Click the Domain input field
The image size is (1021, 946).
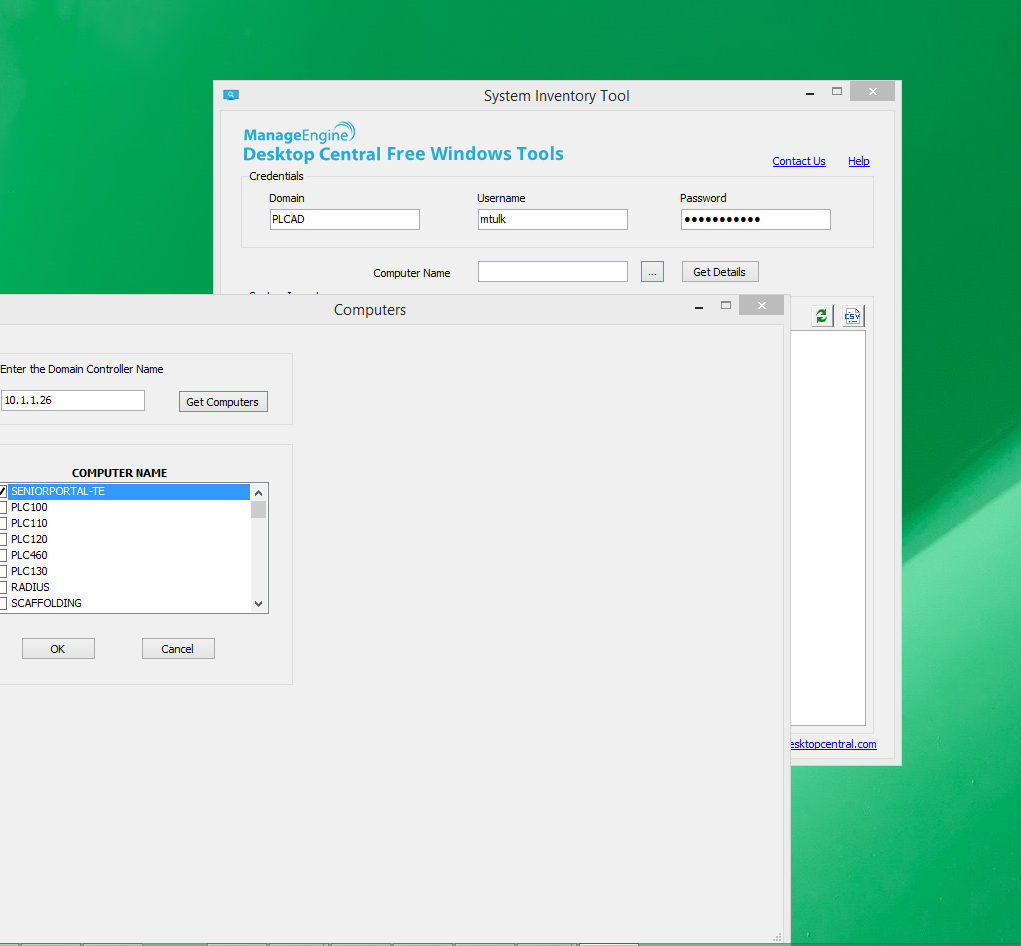pos(344,219)
